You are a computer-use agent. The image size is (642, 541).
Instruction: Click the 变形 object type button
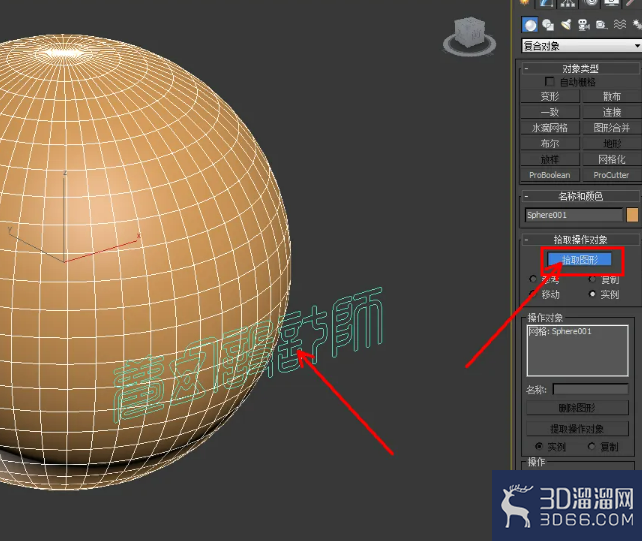550,97
